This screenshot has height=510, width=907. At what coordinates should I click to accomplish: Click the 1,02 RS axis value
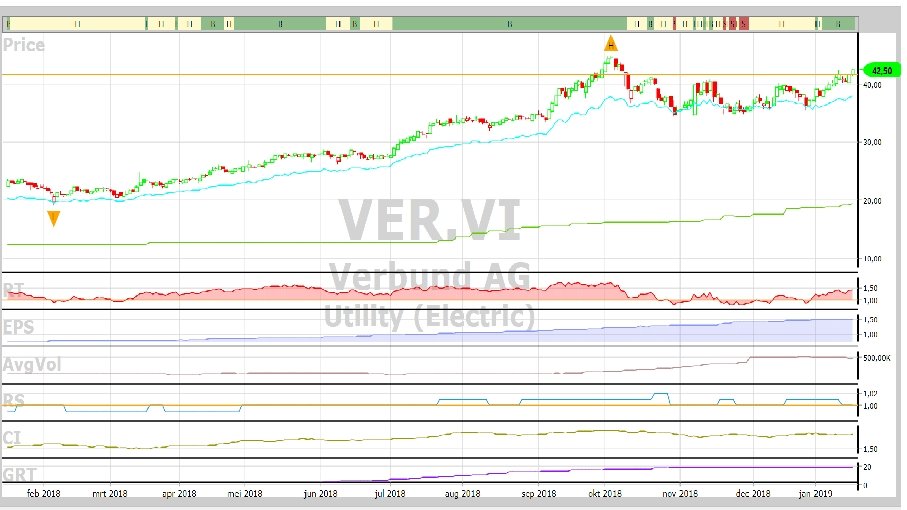point(870,393)
